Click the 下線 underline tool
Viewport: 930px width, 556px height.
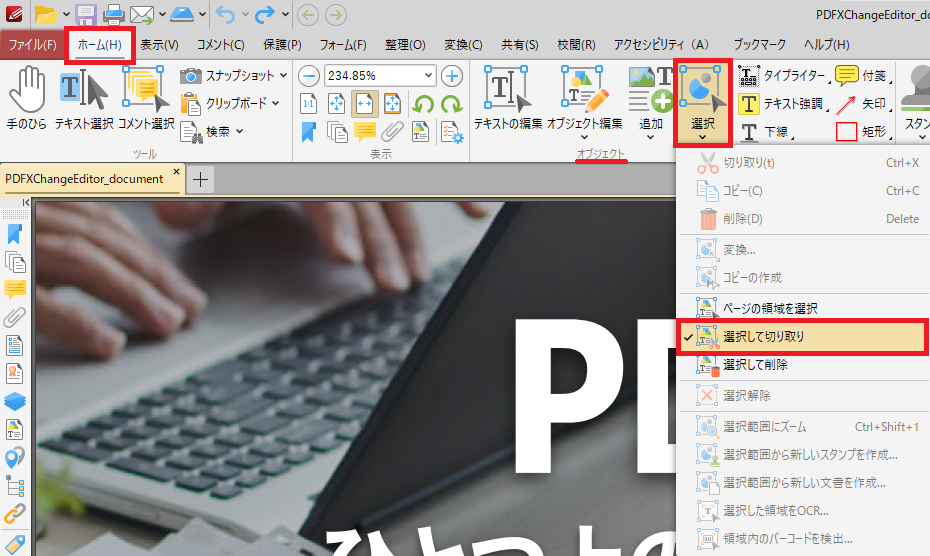(765, 132)
